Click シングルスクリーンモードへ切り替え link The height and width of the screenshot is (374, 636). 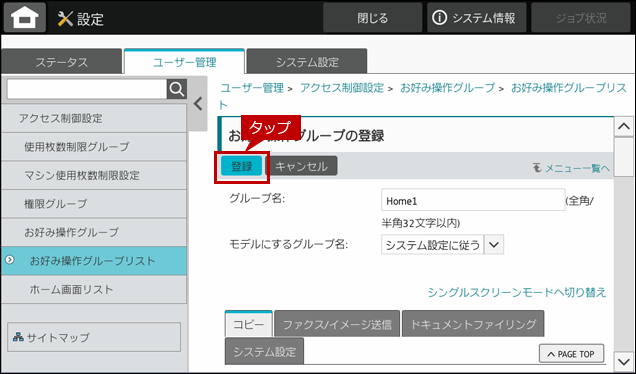pyautogui.click(x=517, y=292)
